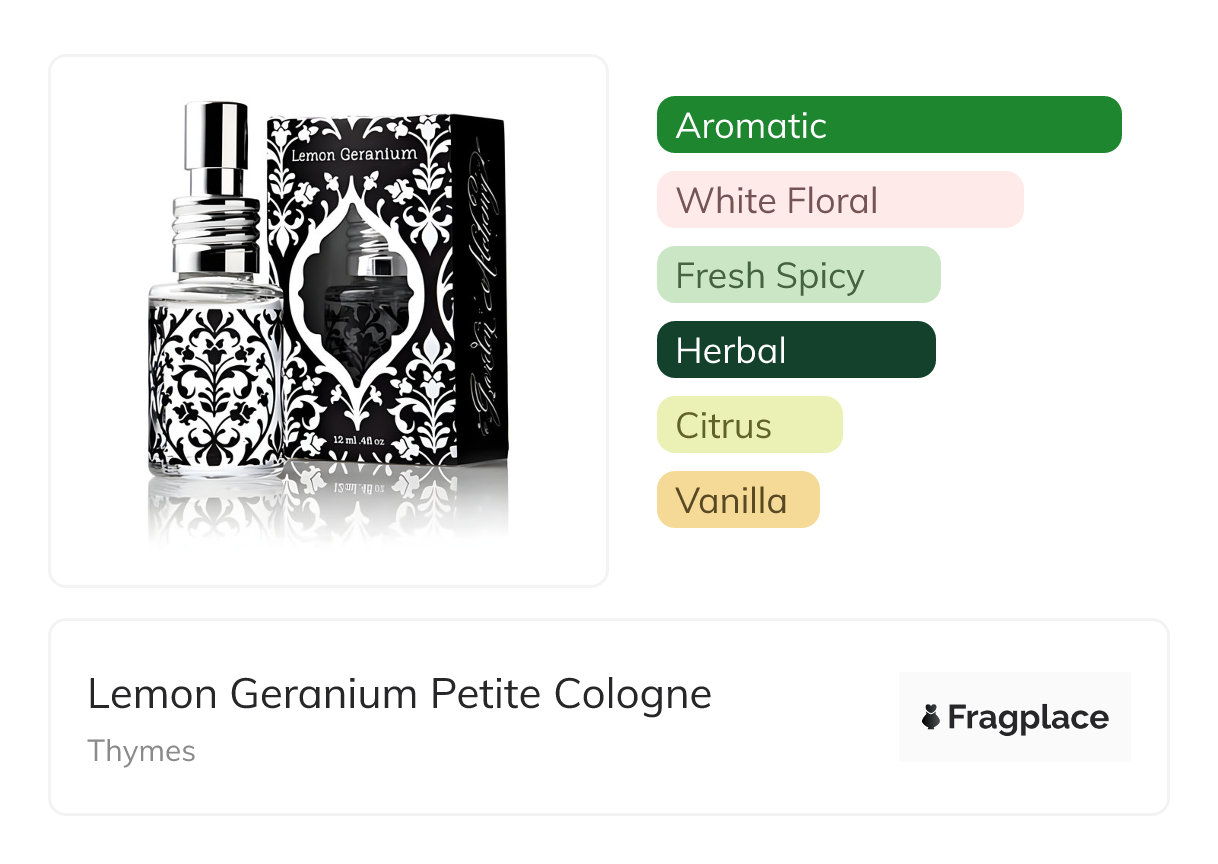Viewport: 1218px width, 864px height.
Task: Select the White Floral accord bar
Action: pyautogui.click(x=840, y=200)
